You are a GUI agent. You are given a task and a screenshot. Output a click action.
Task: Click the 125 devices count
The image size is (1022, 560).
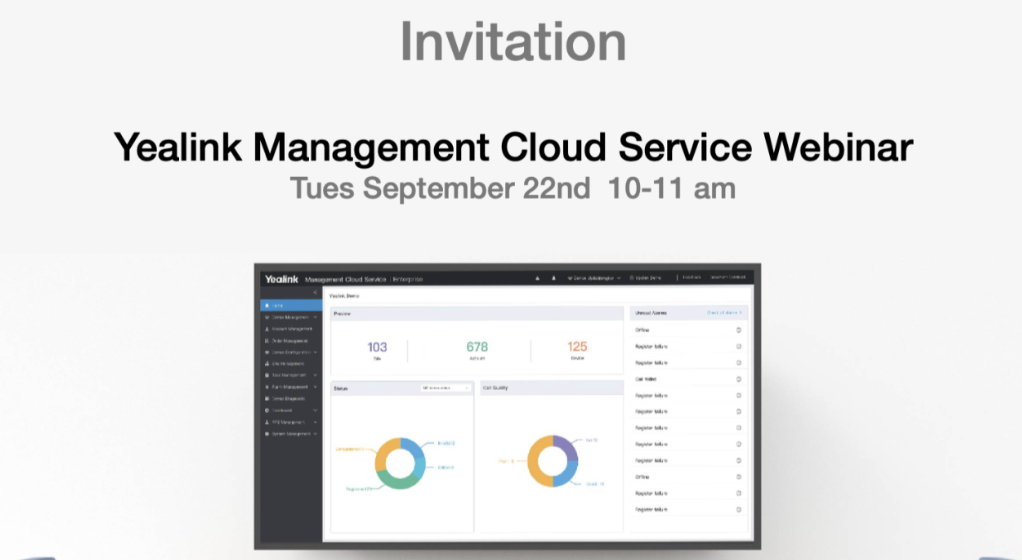(577, 347)
